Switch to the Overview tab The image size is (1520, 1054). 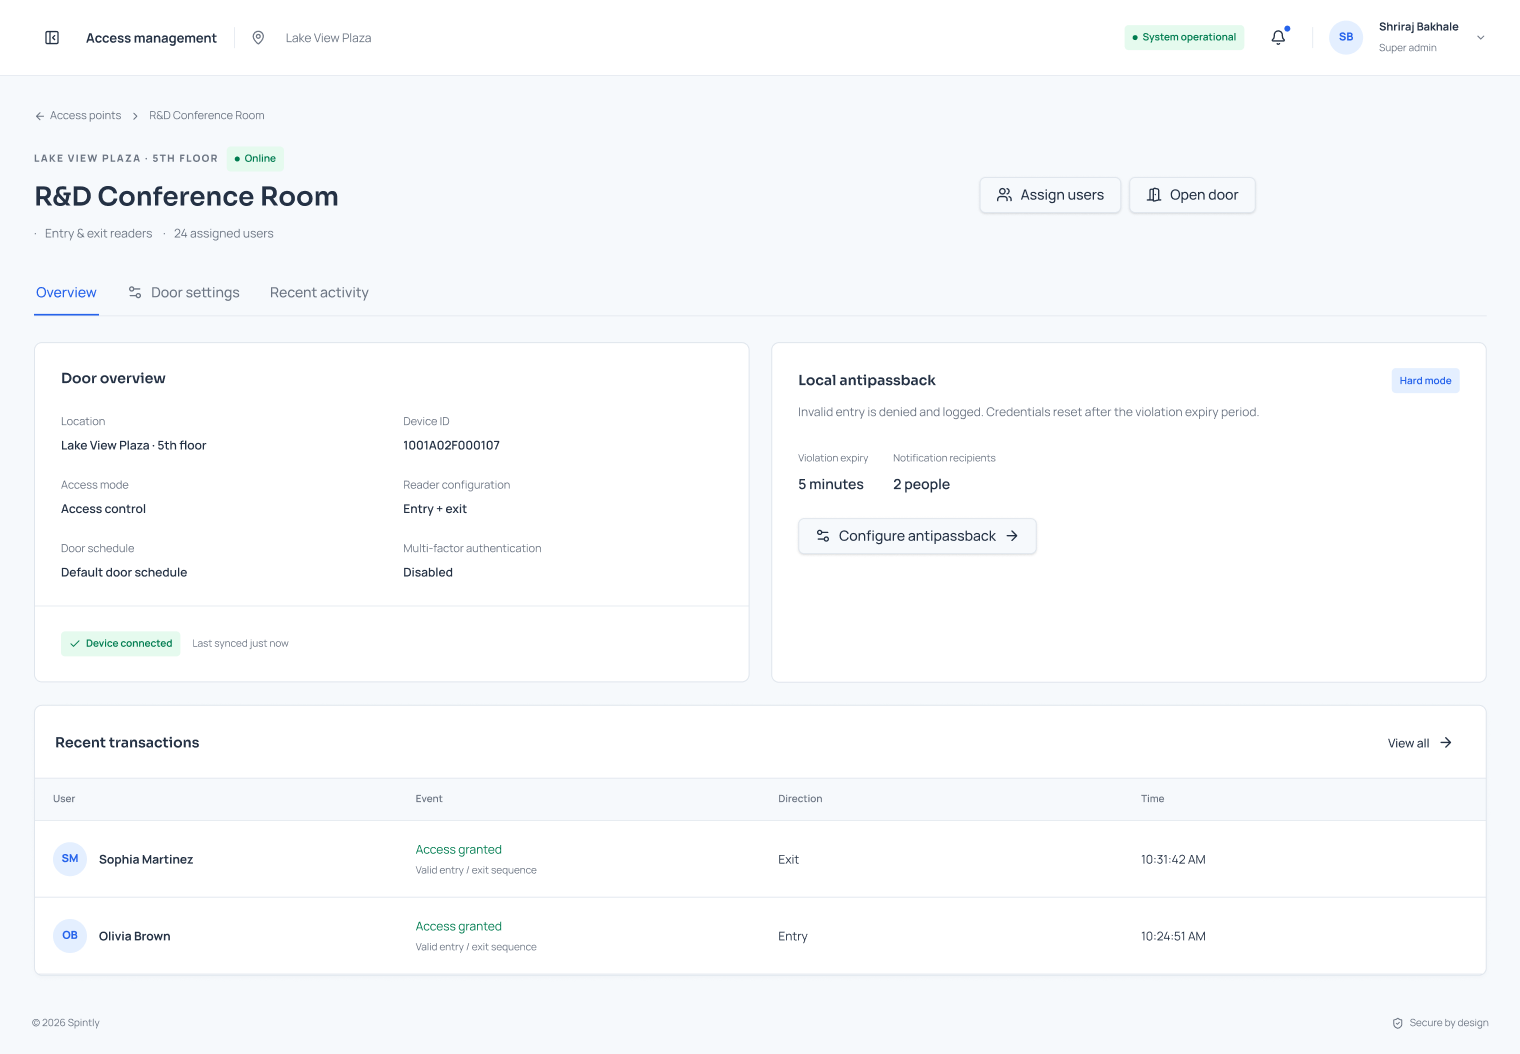point(66,293)
